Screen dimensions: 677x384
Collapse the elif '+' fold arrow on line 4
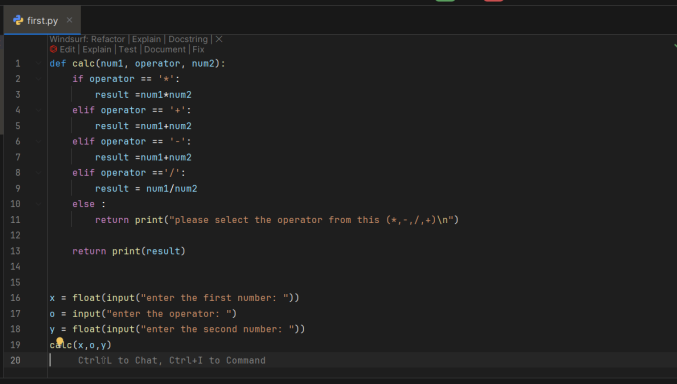(38, 110)
